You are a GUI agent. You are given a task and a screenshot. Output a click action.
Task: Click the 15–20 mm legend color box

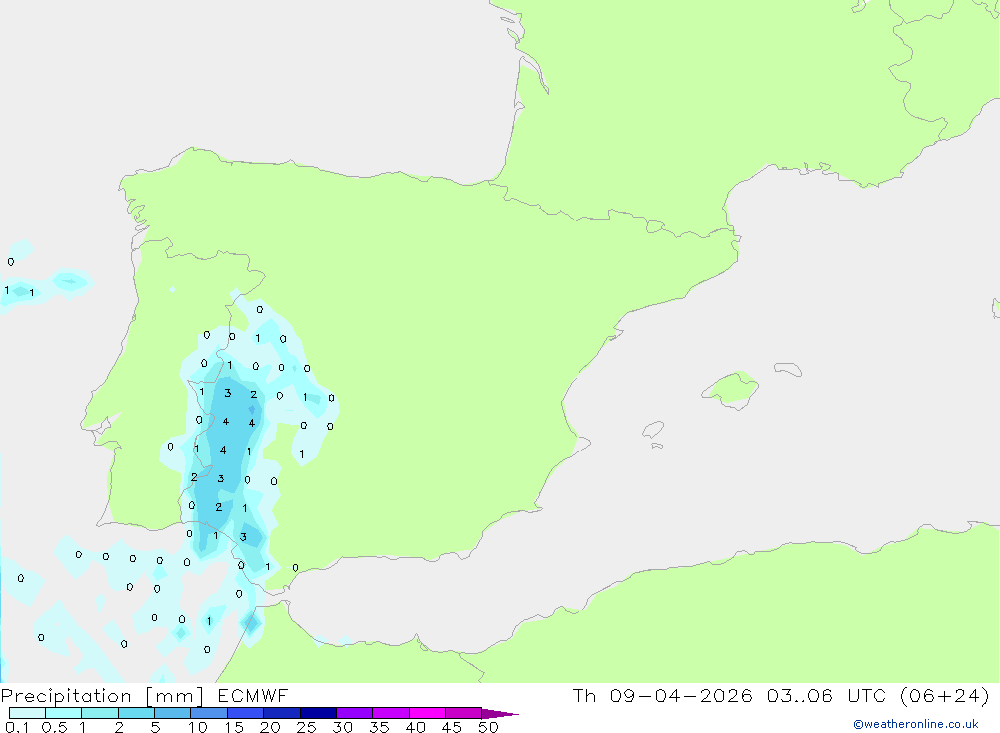coord(246,713)
